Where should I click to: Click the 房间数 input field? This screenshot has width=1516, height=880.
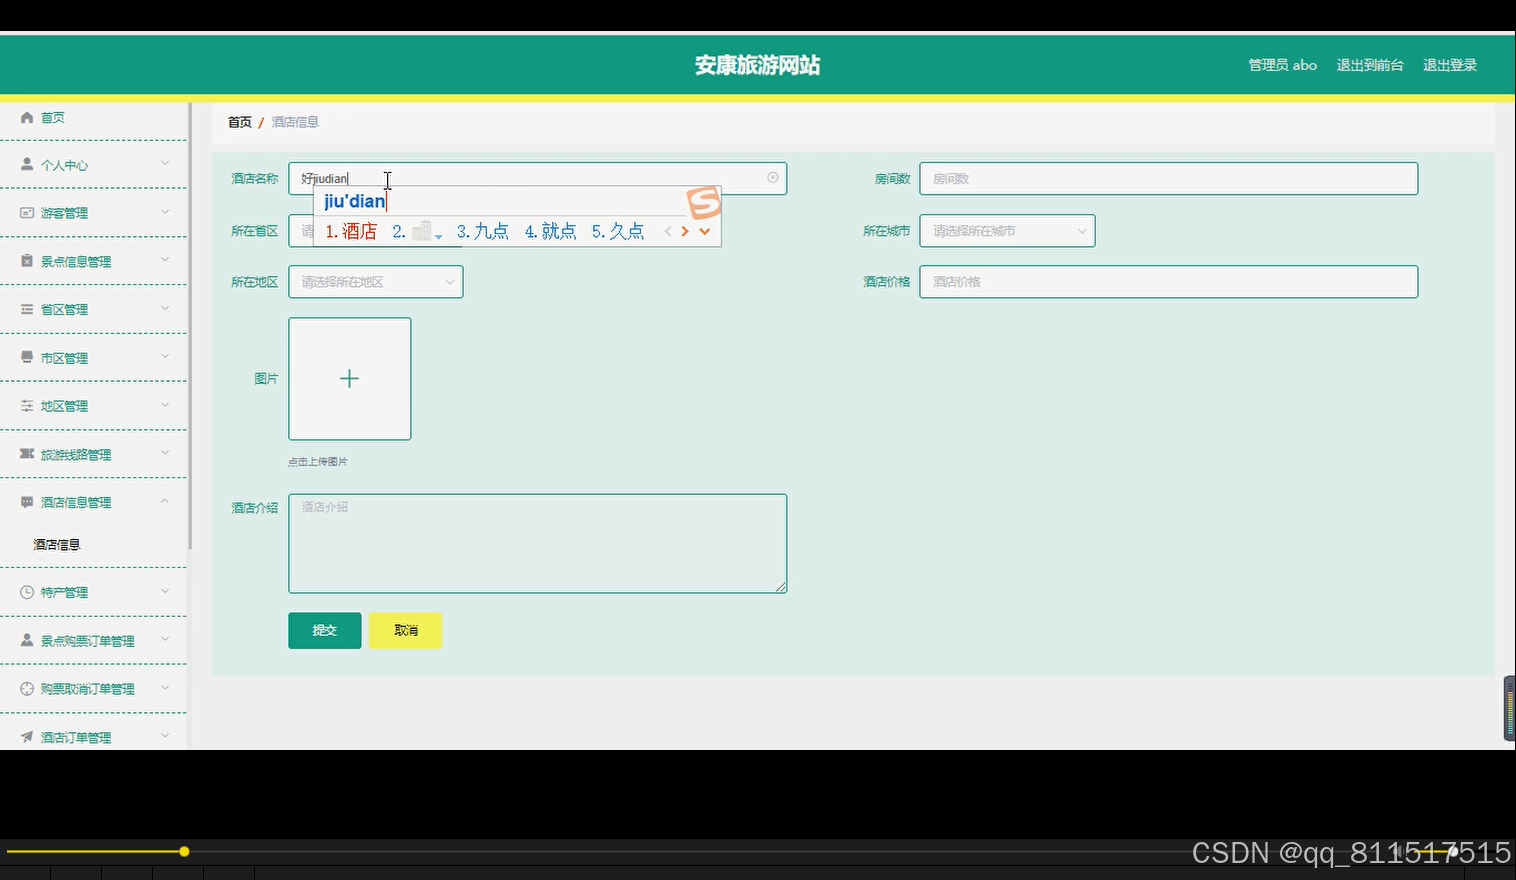click(1168, 178)
